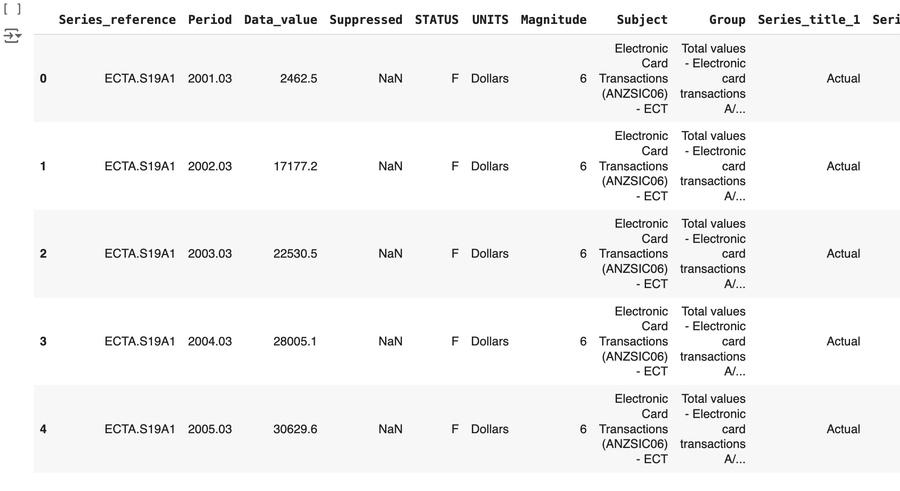Image resolution: width=900 pixels, height=491 pixels.
Task: Click the Series_title_1 column header
Action: pos(808,20)
